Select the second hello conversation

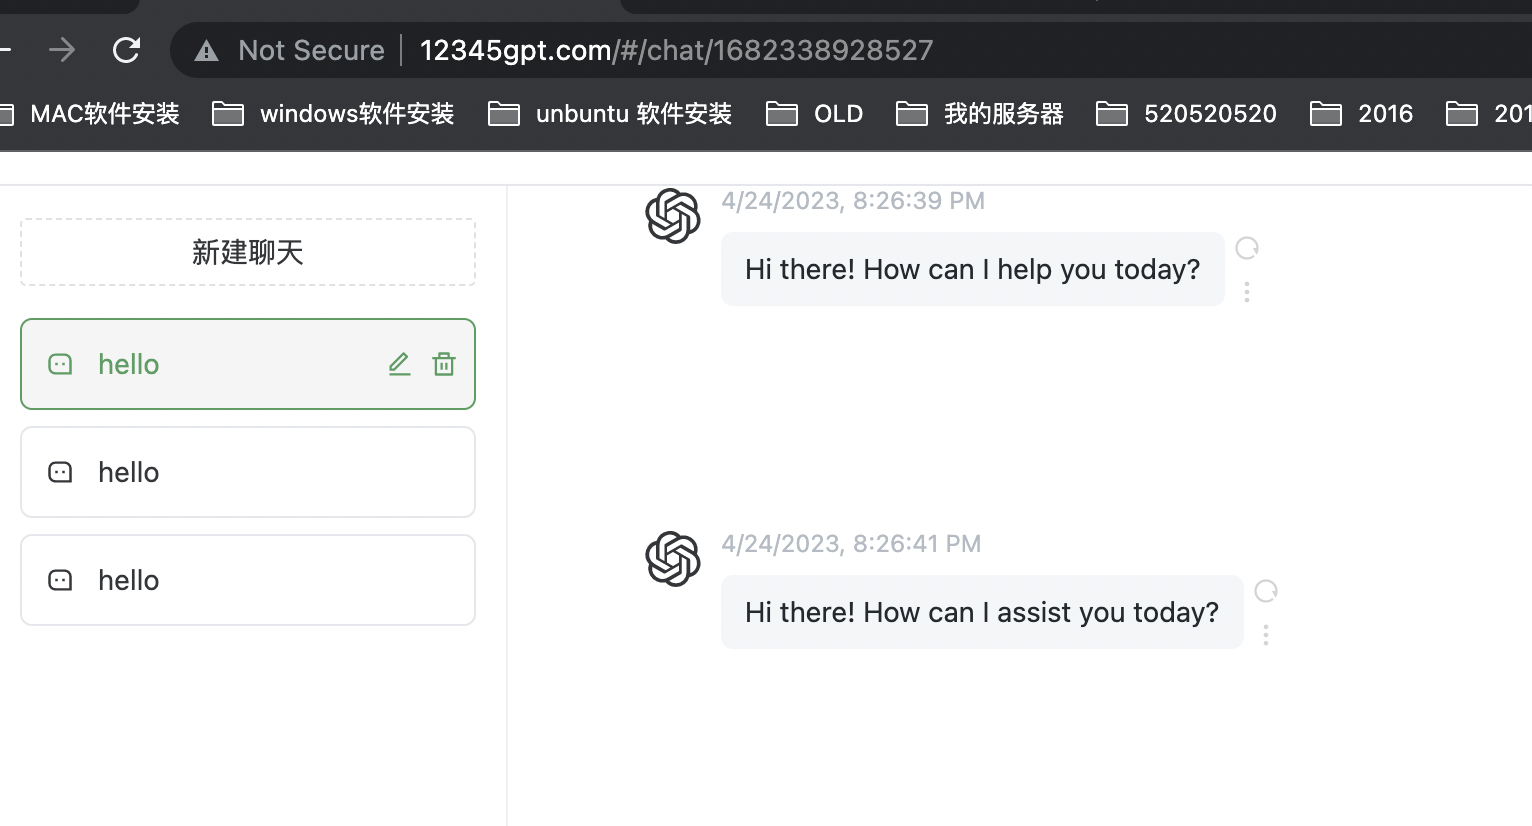(248, 472)
